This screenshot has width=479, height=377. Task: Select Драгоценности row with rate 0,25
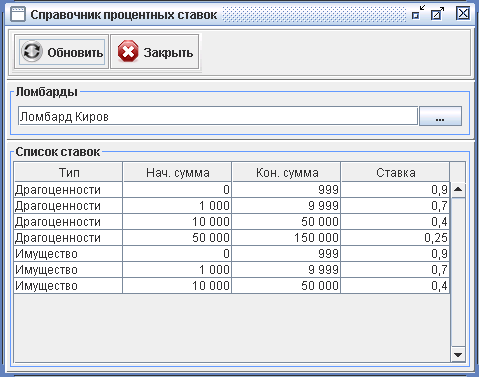(232, 238)
